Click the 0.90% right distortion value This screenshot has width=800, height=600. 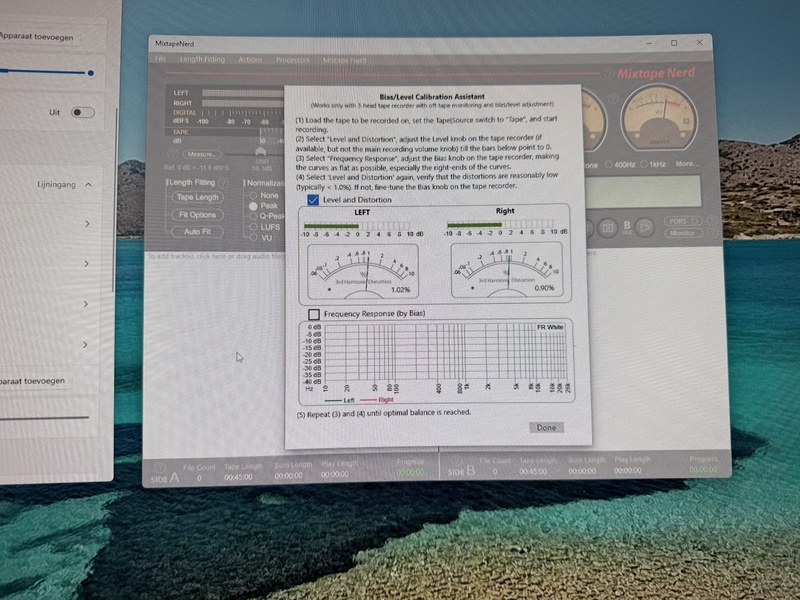point(544,288)
